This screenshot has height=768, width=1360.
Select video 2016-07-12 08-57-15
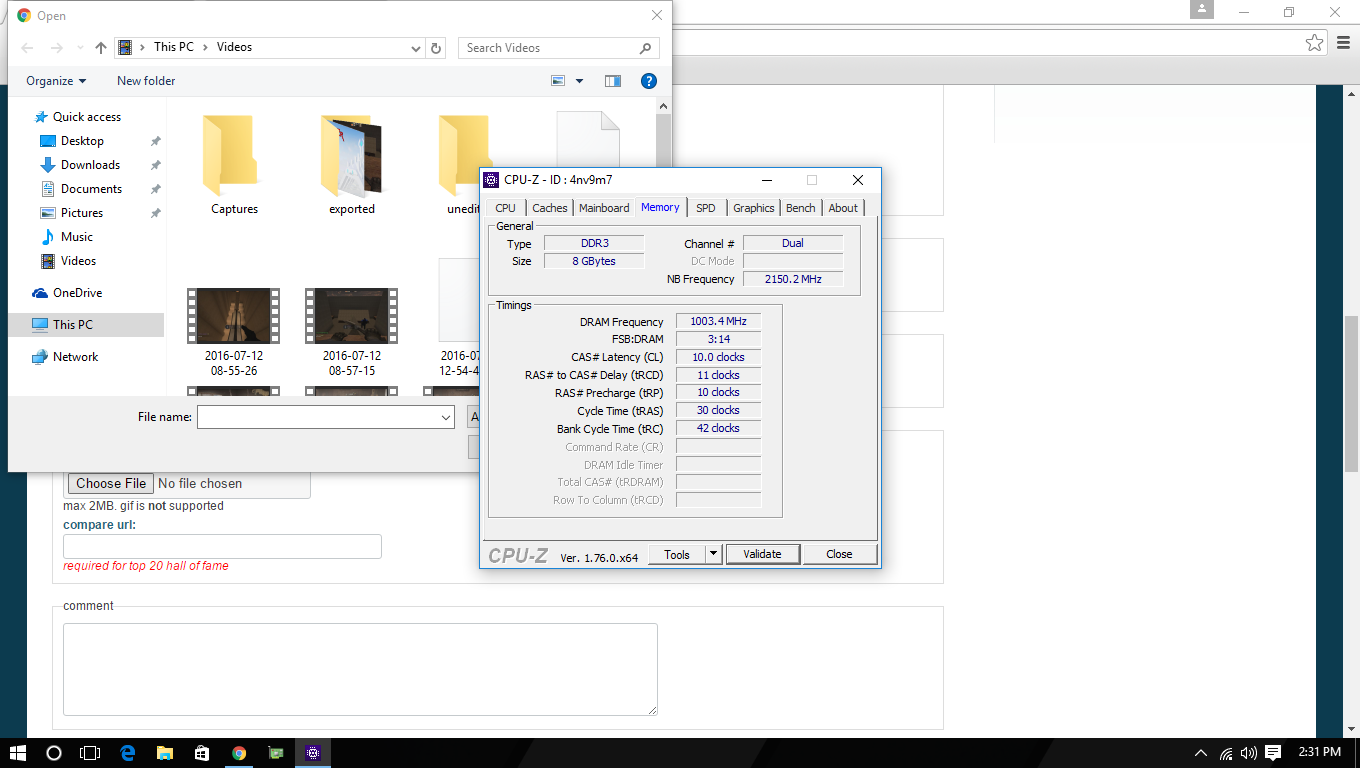(352, 333)
